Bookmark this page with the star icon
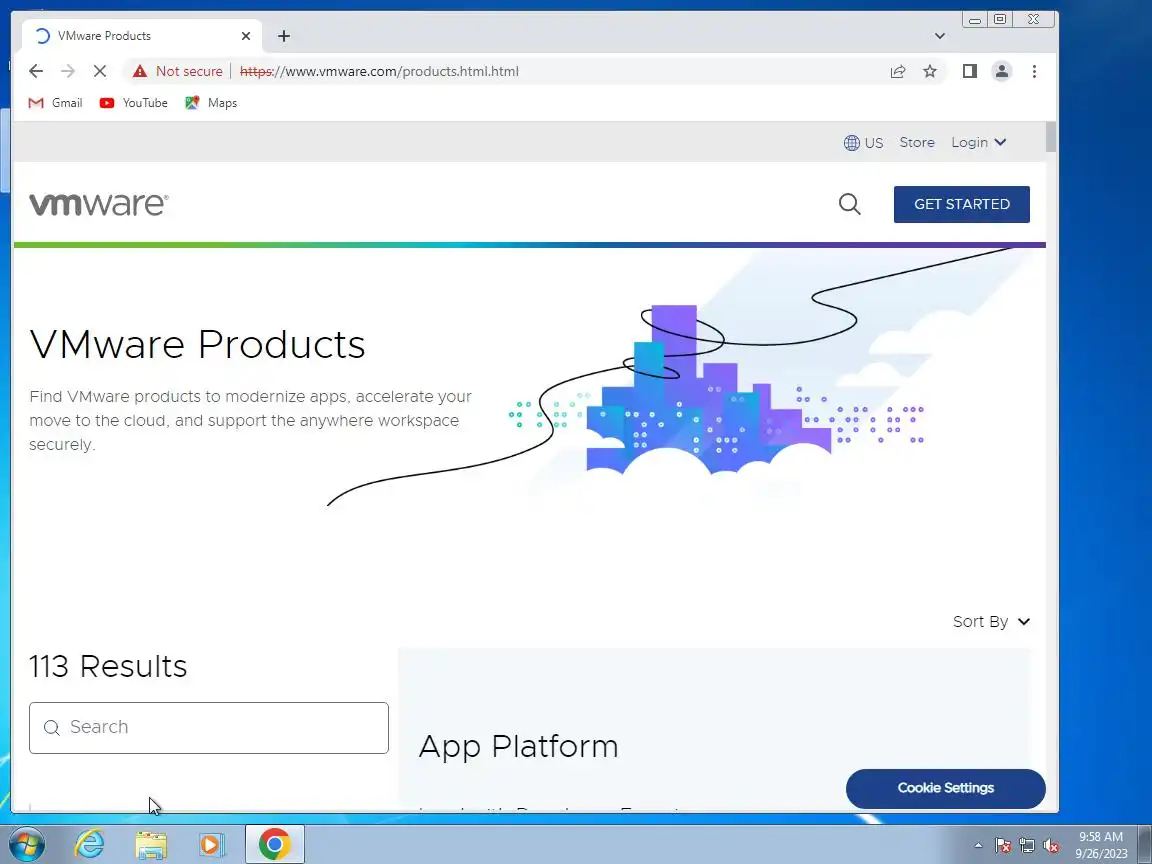Screen dimensions: 1152x864 930,71
